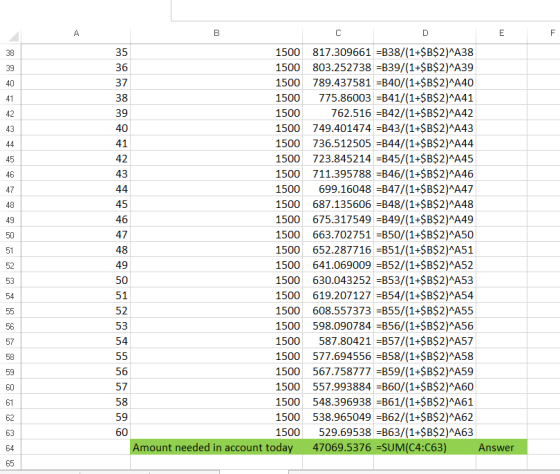Image resolution: width=560 pixels, height=474 pixels.
Task: Click column A cell with value 40
Action: [76, 128]
